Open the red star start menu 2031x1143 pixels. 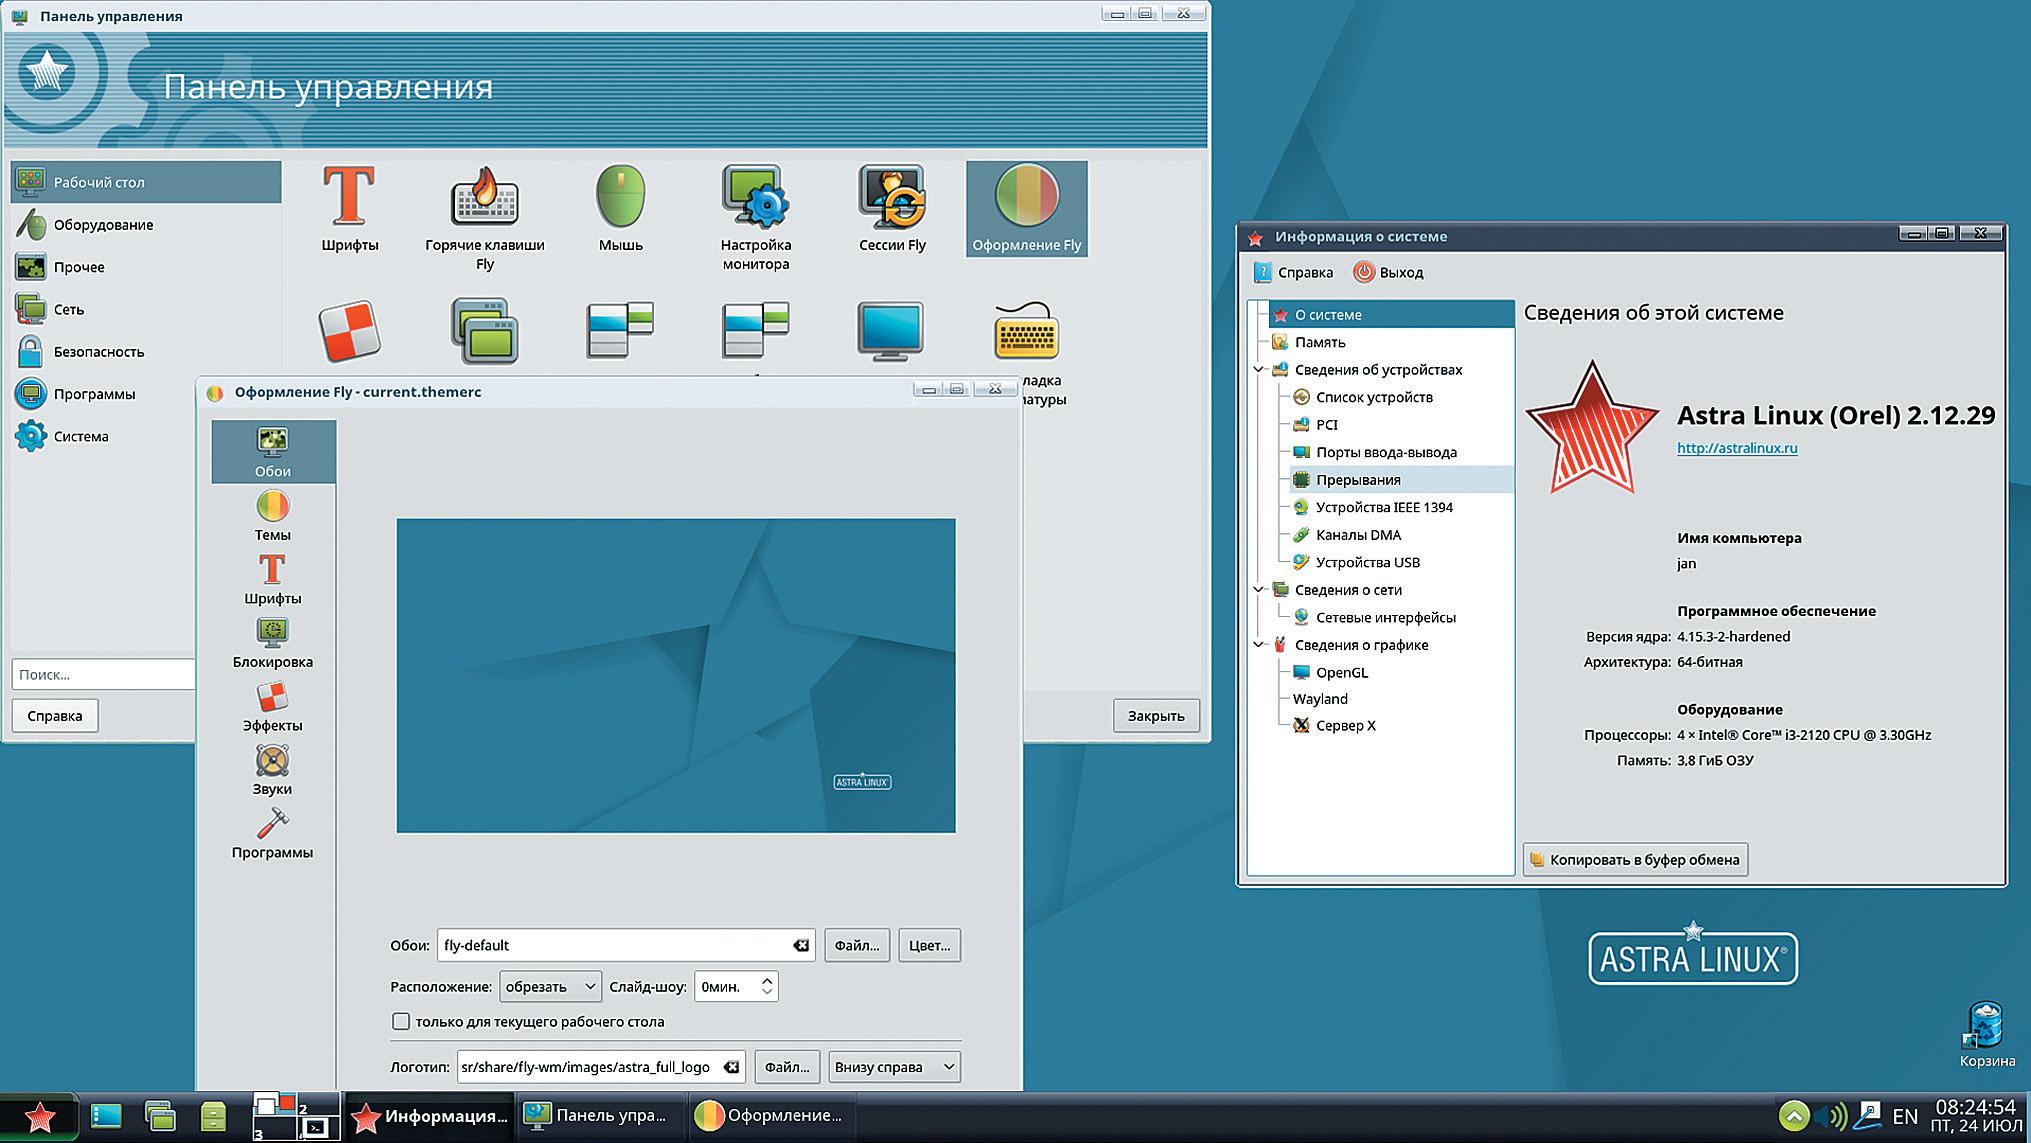pos(39,1117)
